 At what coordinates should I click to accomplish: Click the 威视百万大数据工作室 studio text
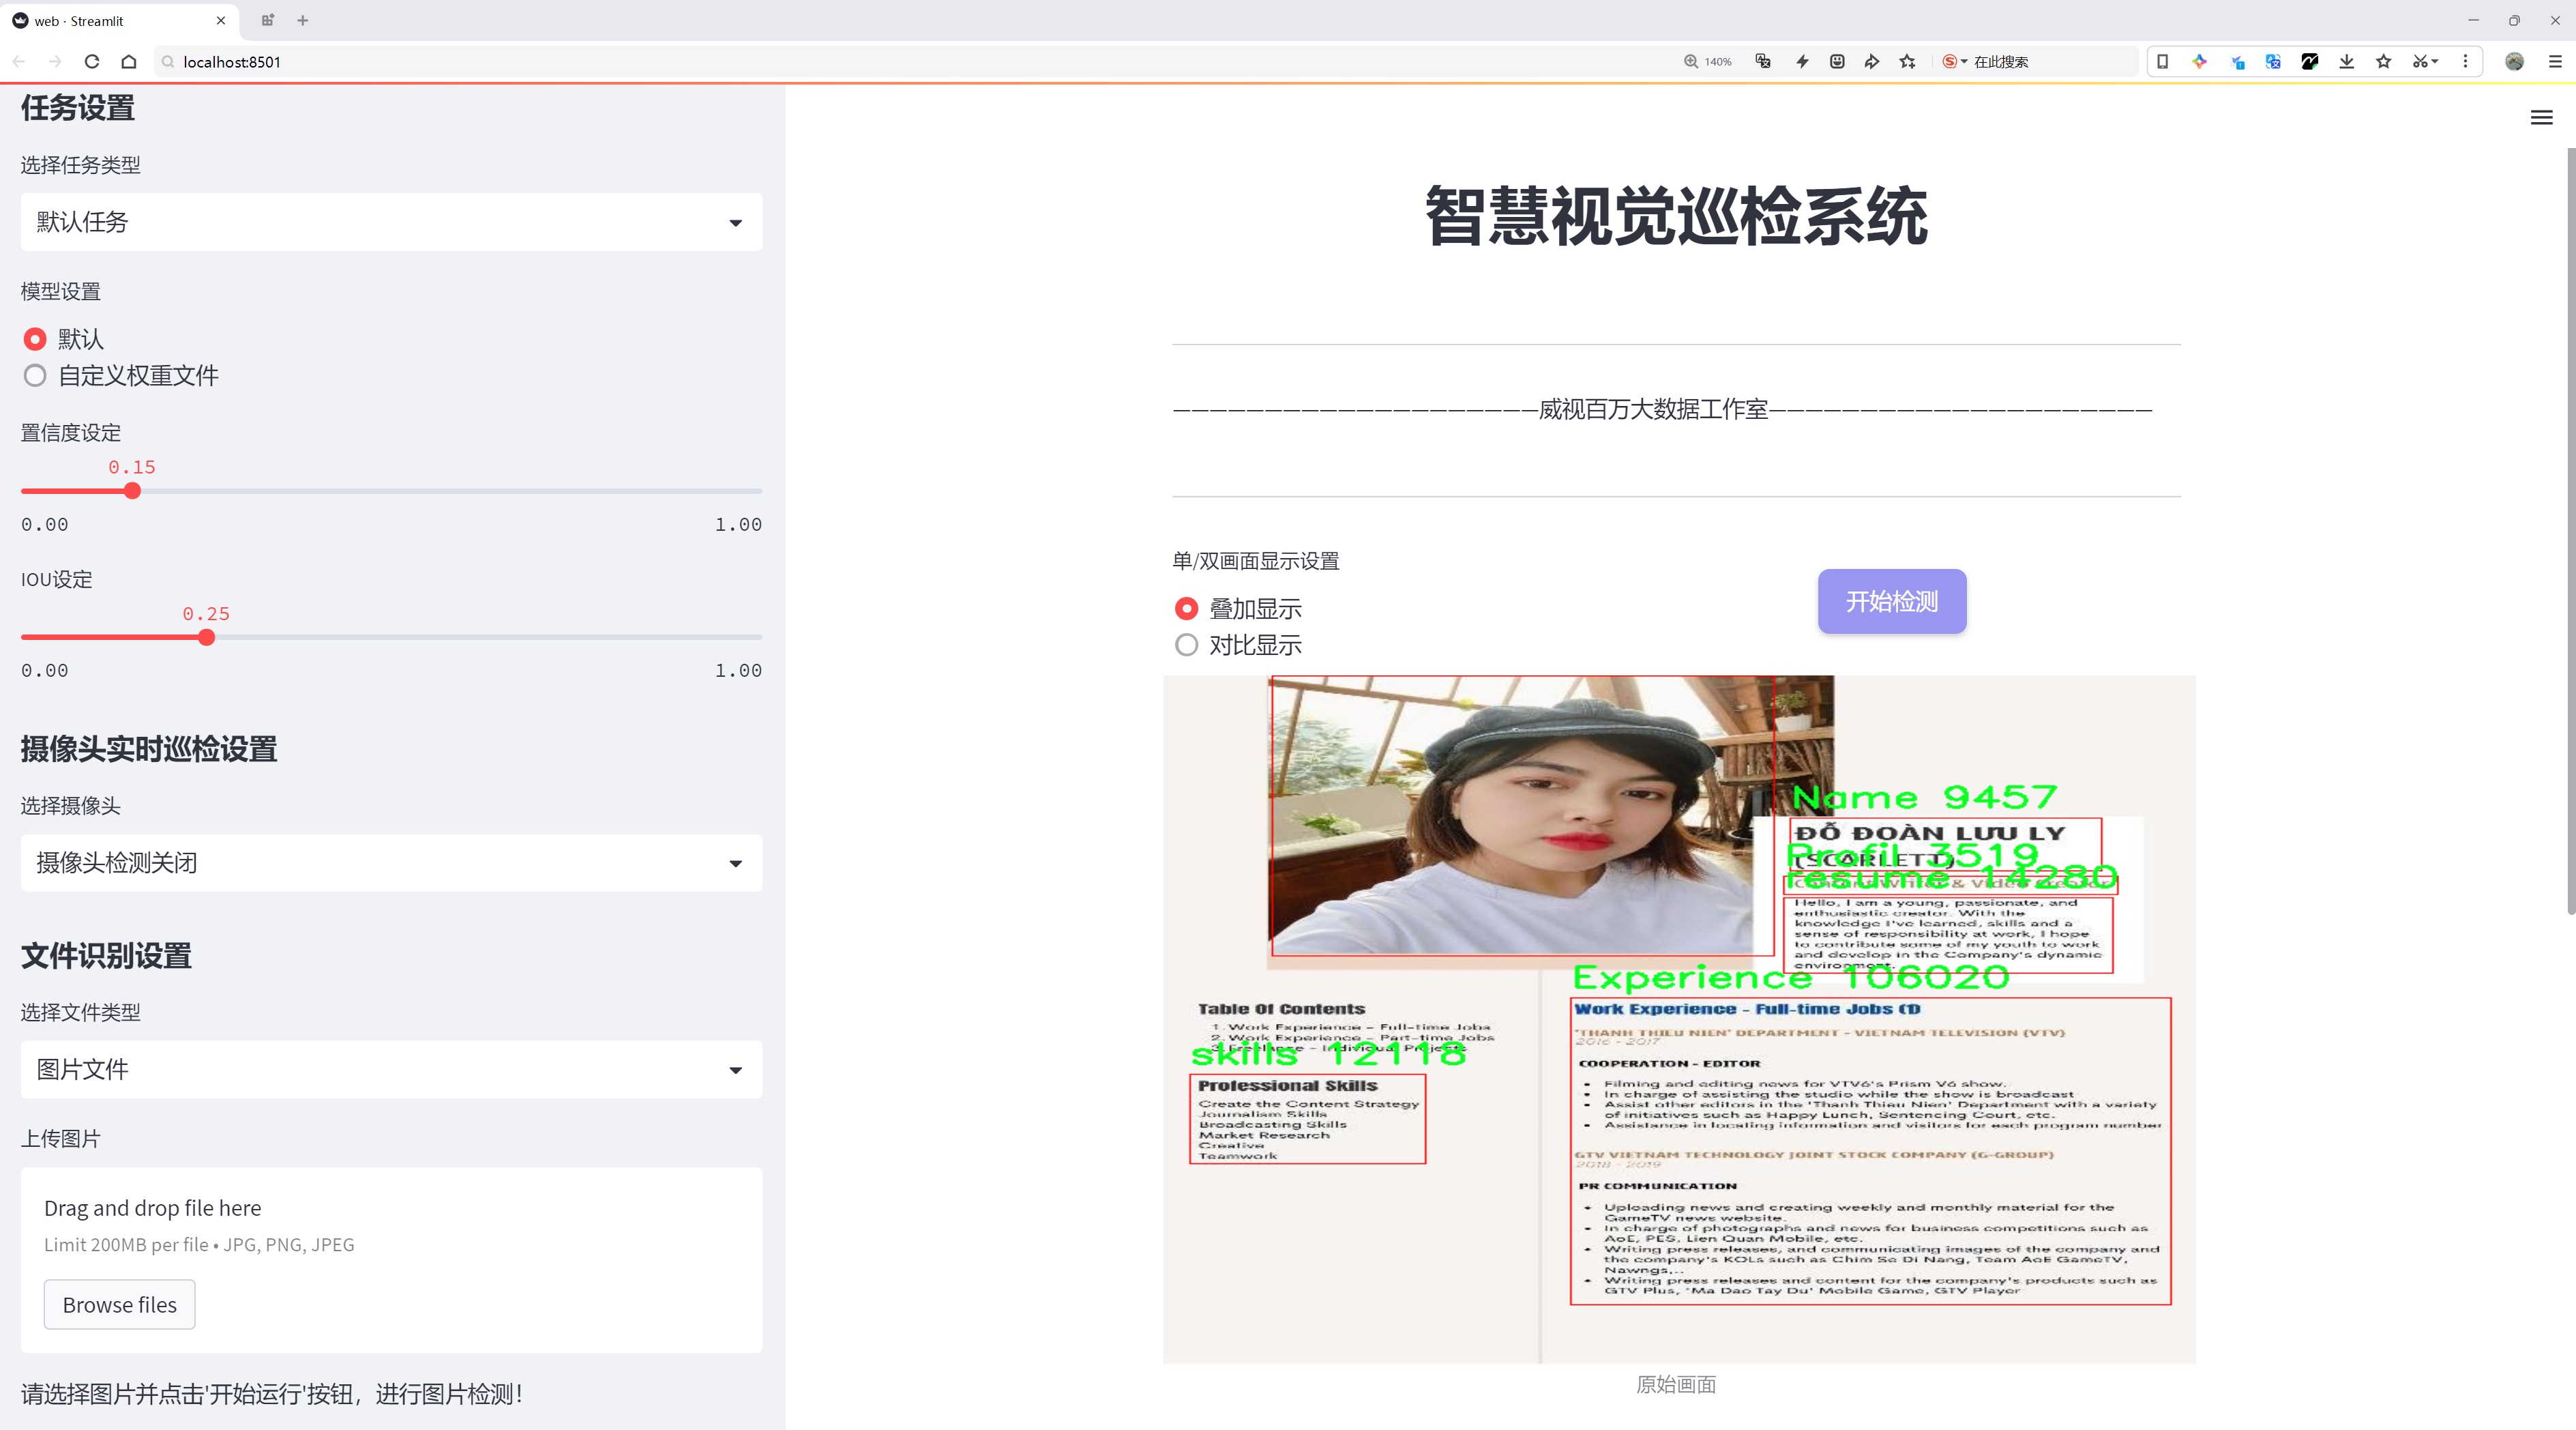pos(1653,409)
